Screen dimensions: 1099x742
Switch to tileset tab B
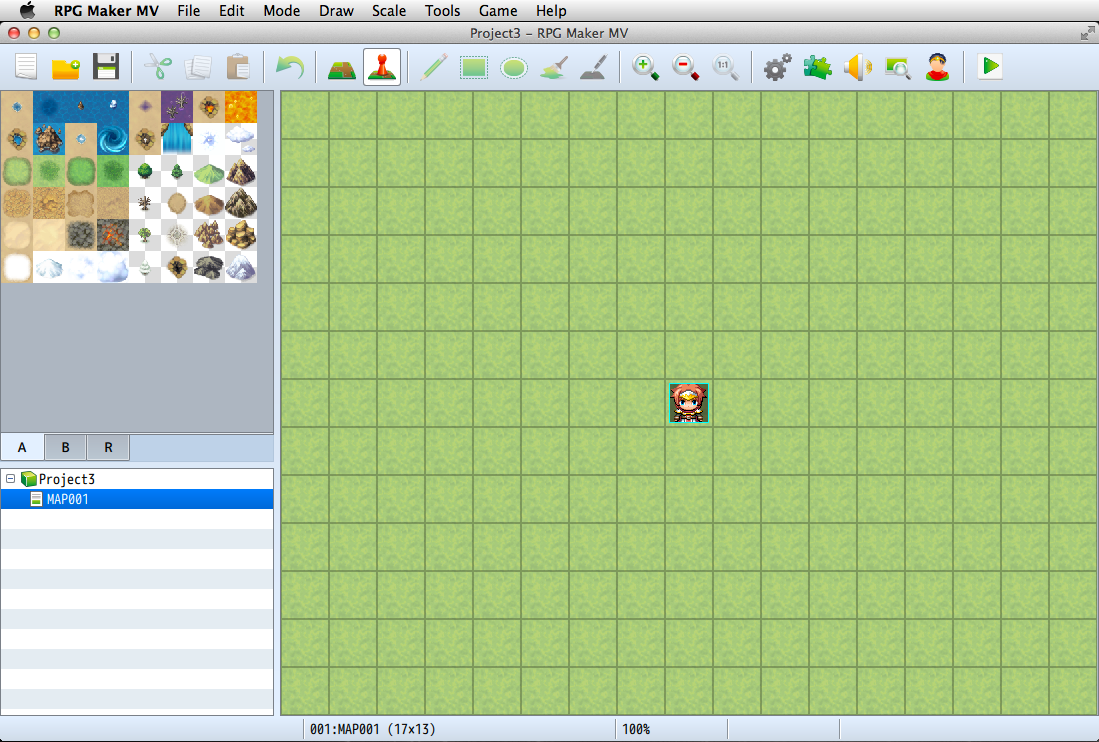pos(65,448)
